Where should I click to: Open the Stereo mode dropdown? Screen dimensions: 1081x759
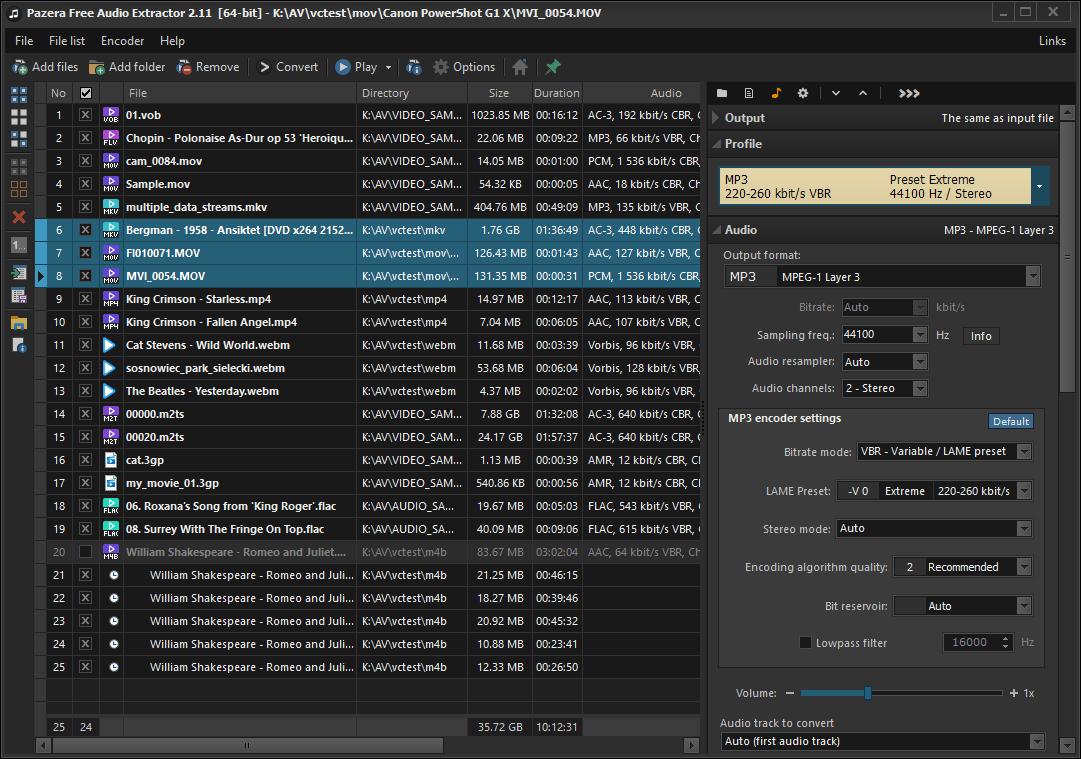click(x=1023, y=528)
